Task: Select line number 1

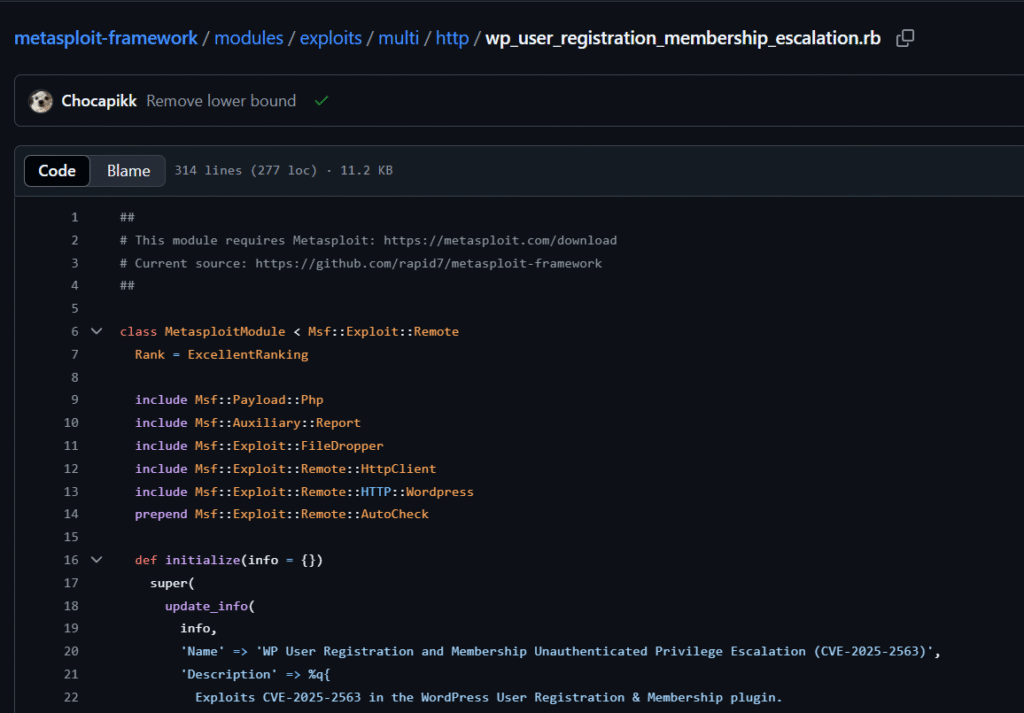Action: point(74,217)
